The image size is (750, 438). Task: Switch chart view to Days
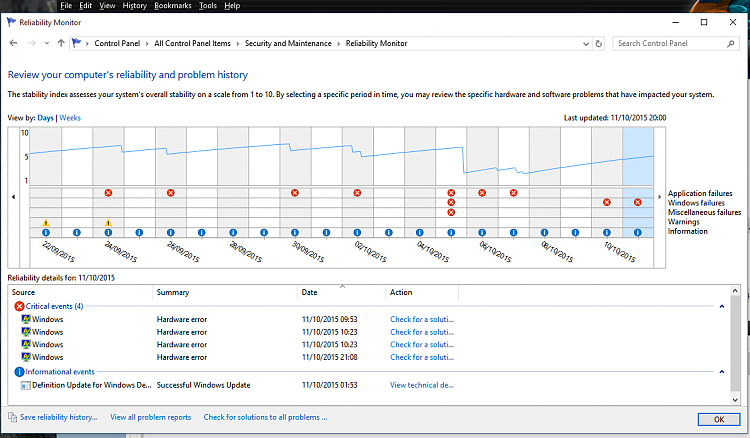click(x=45, y=118)
